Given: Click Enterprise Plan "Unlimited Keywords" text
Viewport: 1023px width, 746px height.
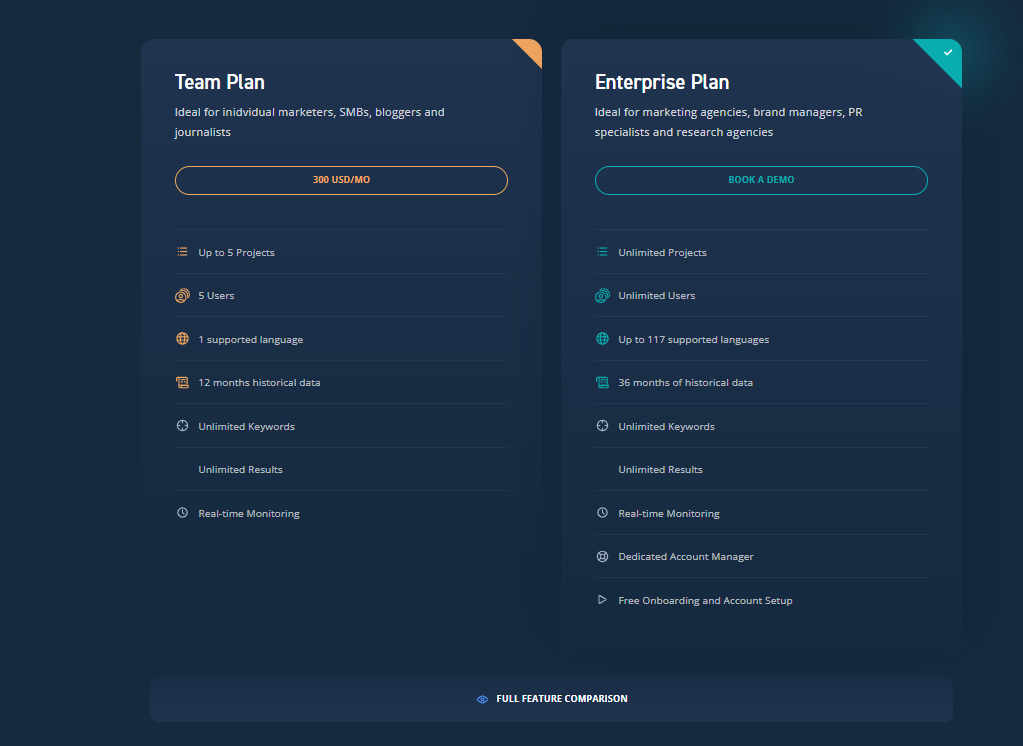Looking at the screenshot, I should (667, 427).
